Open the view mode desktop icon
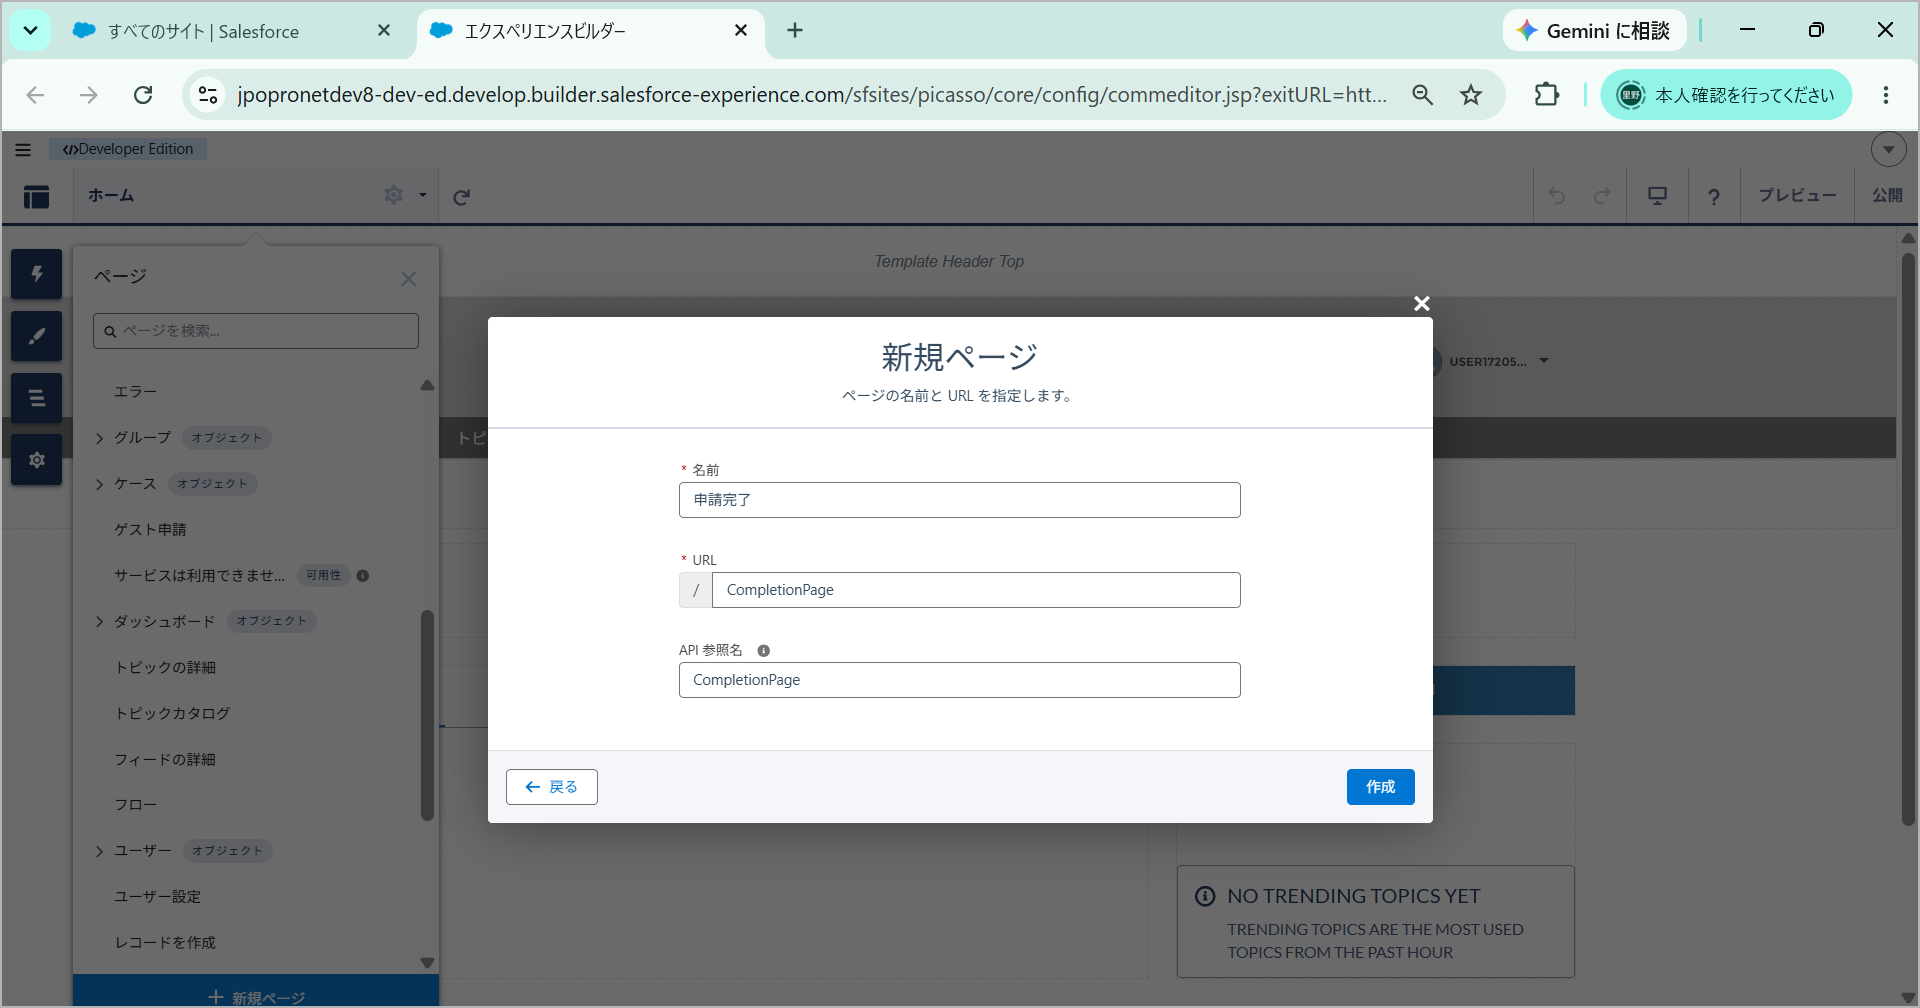 point(1657,196)
